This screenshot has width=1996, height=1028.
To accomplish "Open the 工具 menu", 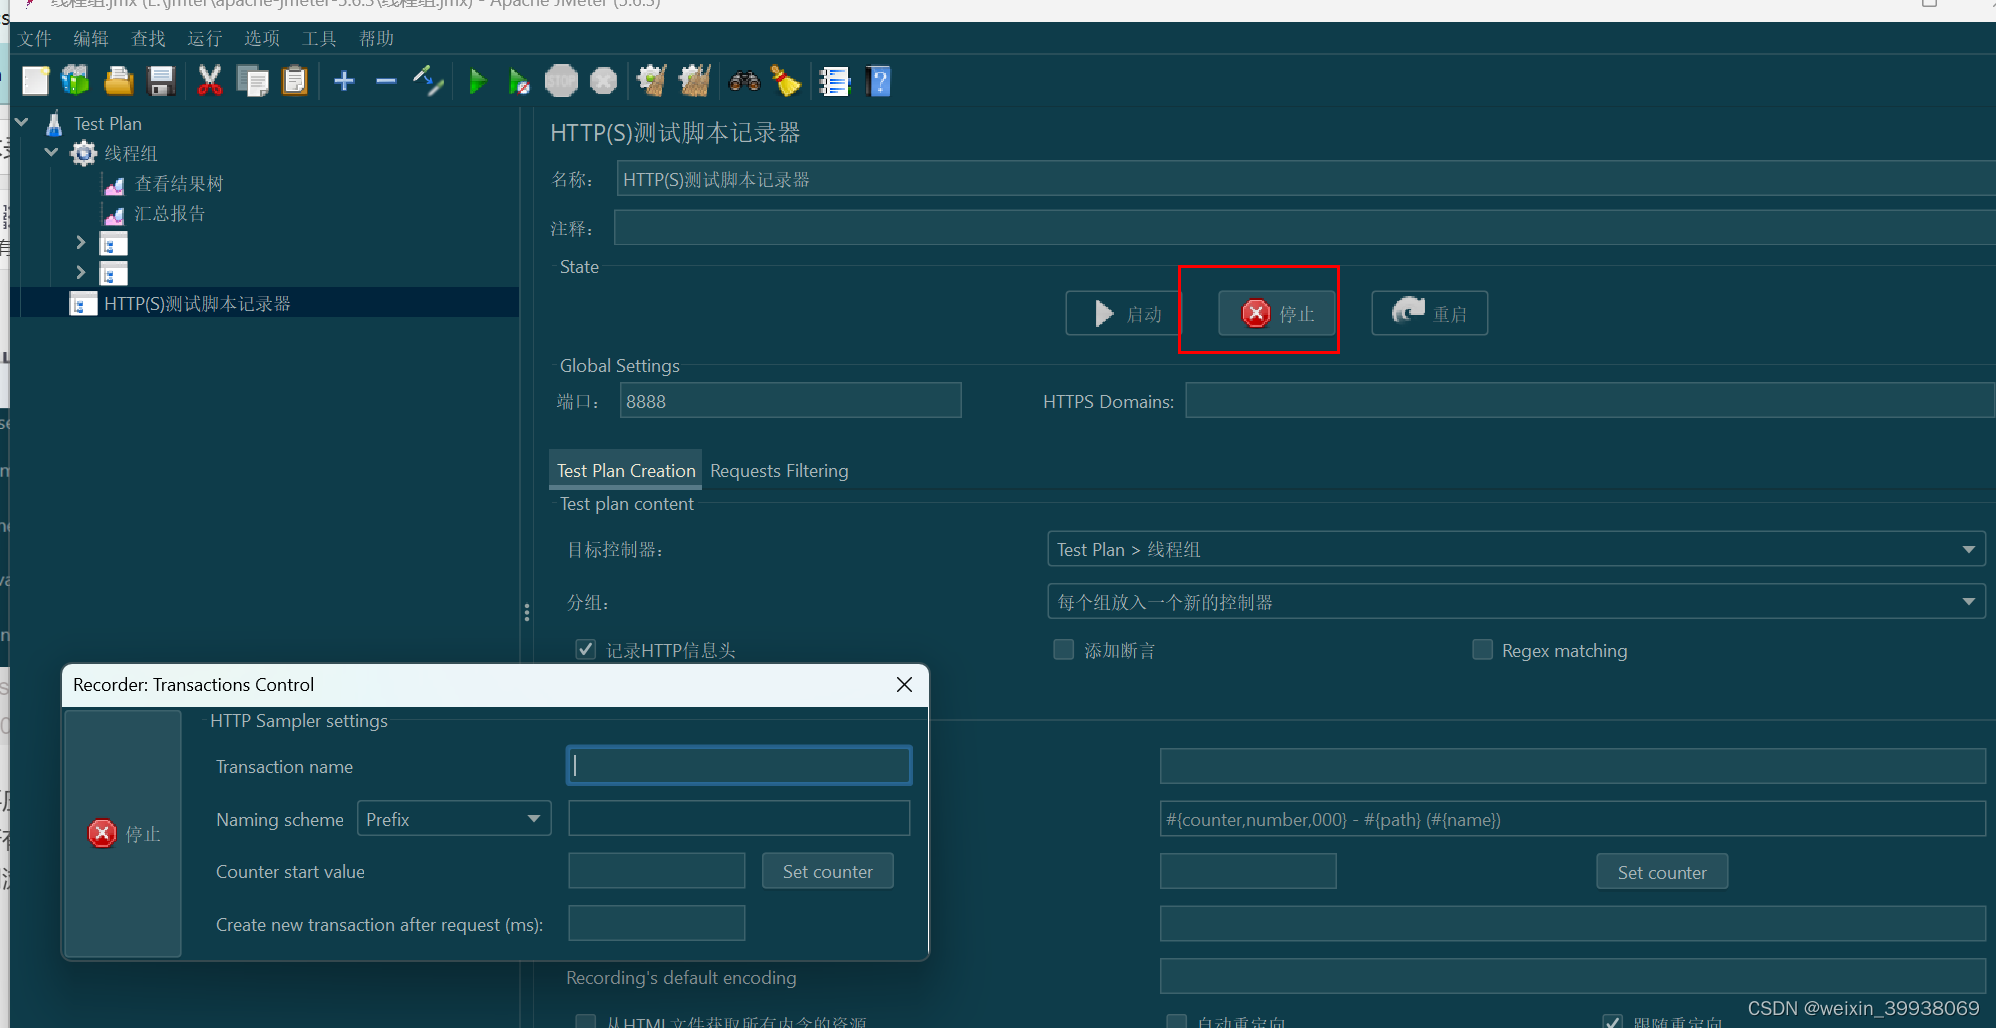I will coord(319,39).
